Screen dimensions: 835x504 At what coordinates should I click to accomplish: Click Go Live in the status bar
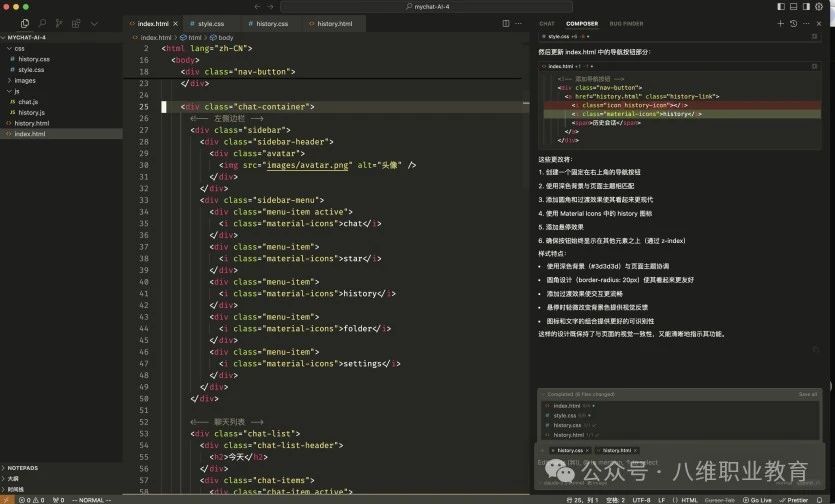(x=760, y=499)
